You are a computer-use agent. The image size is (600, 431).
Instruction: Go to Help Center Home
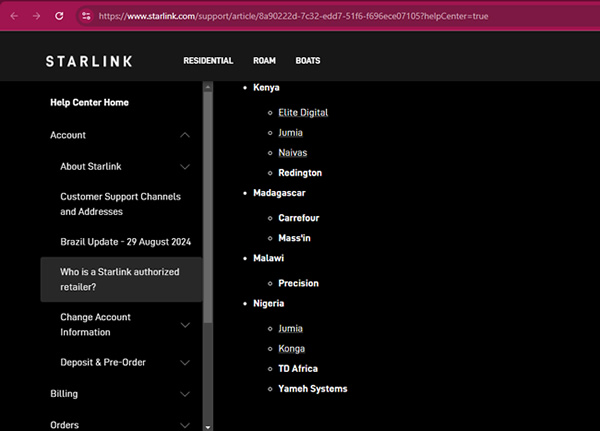click(x=90, y=103)
